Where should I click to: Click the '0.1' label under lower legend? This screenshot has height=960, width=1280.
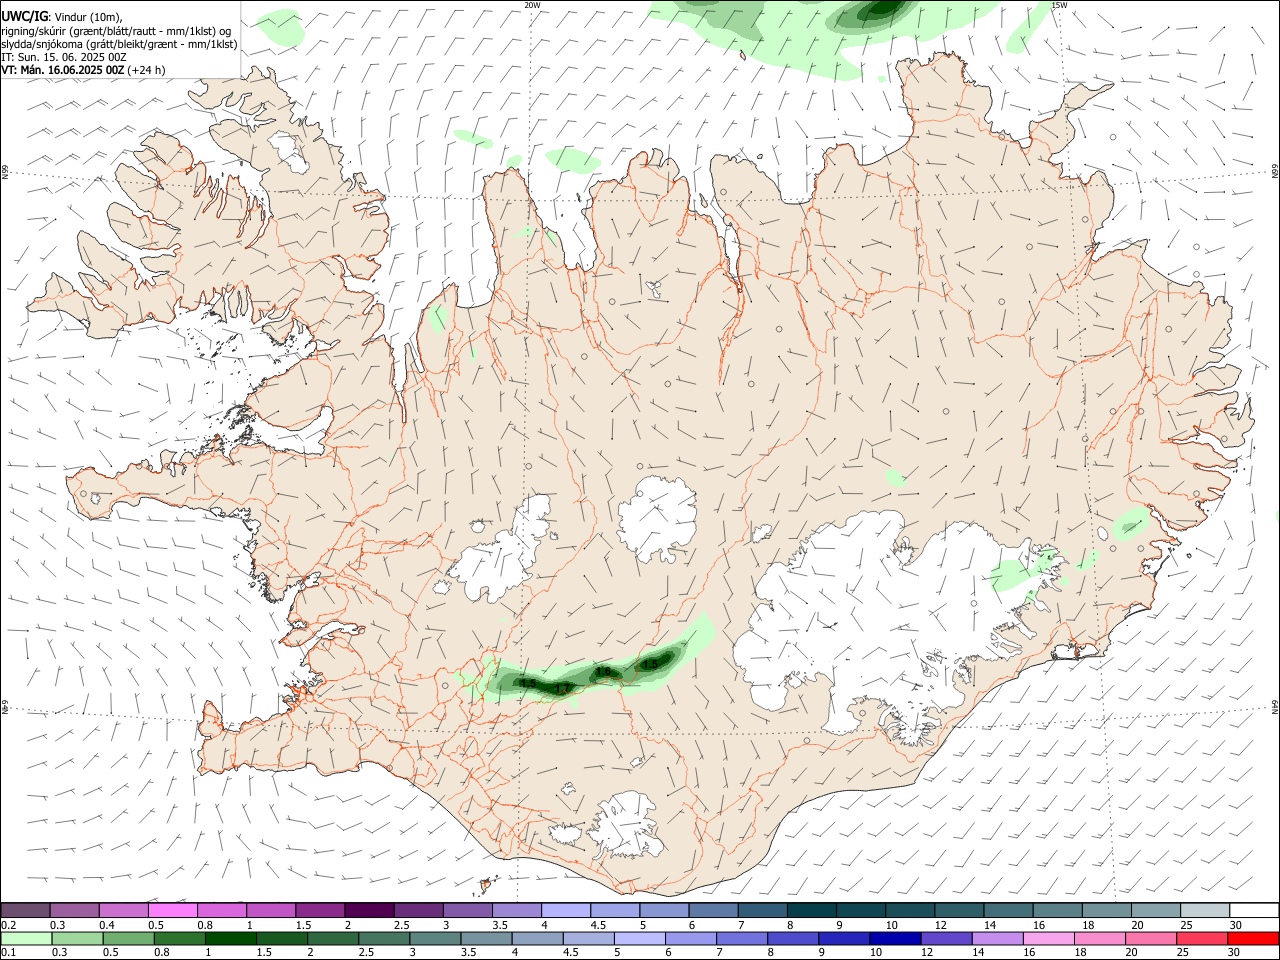tap(8, 953)
